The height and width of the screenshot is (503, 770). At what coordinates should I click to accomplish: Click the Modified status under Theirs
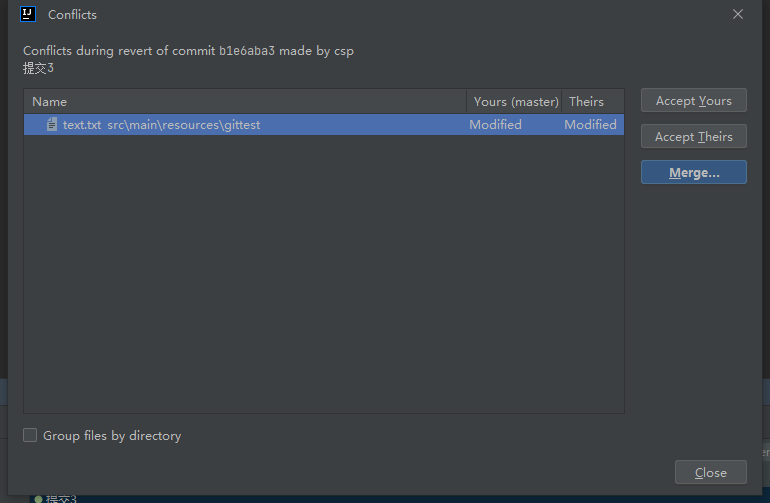[x=590, y=125]
